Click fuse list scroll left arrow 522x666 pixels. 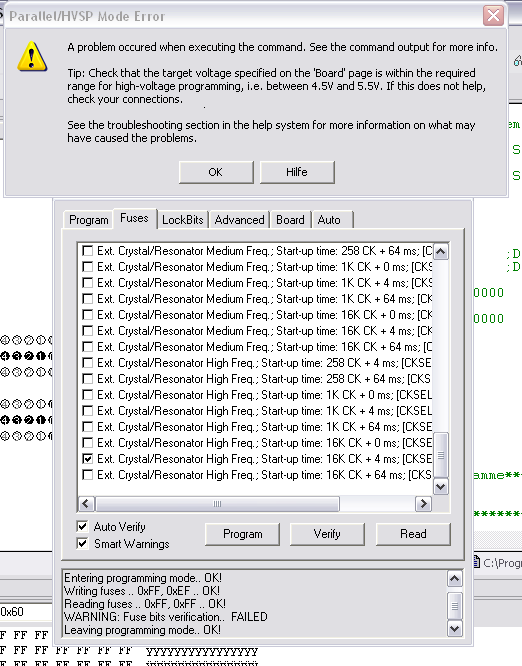pyautogui.click(x=86, y=504)
